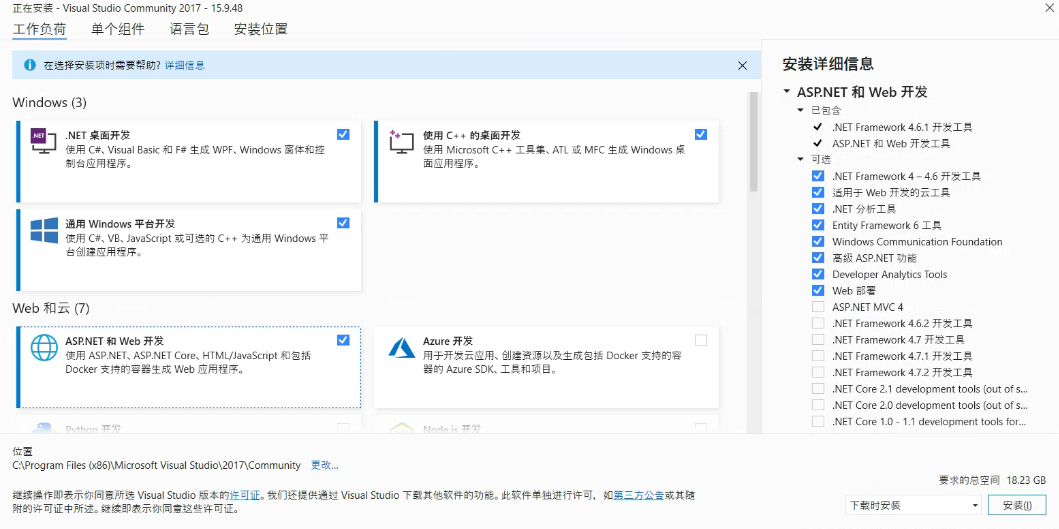
Task: Uncheck Windows Communication Foundation option
Action: pyautogui.click(x=818, y=241)
